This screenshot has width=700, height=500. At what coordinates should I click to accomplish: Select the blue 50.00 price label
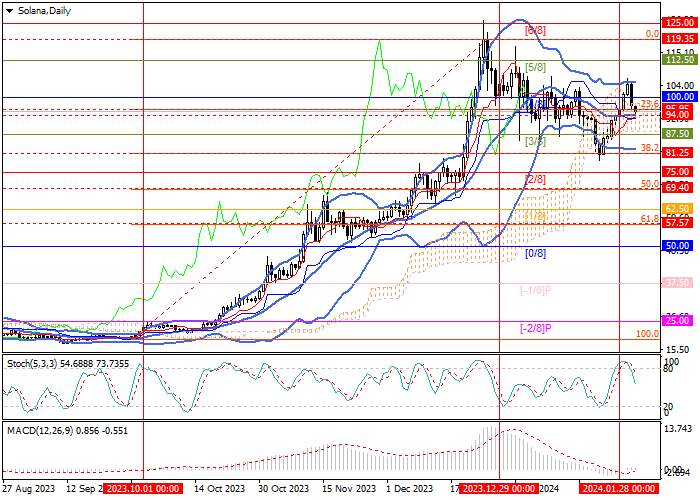click(677, 246)
